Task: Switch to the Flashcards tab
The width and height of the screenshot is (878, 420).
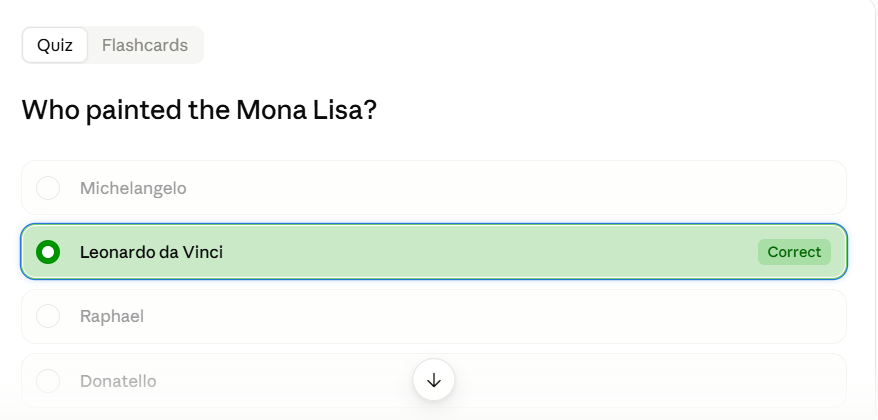Action: pyautogui.click(x=145, y=45)
